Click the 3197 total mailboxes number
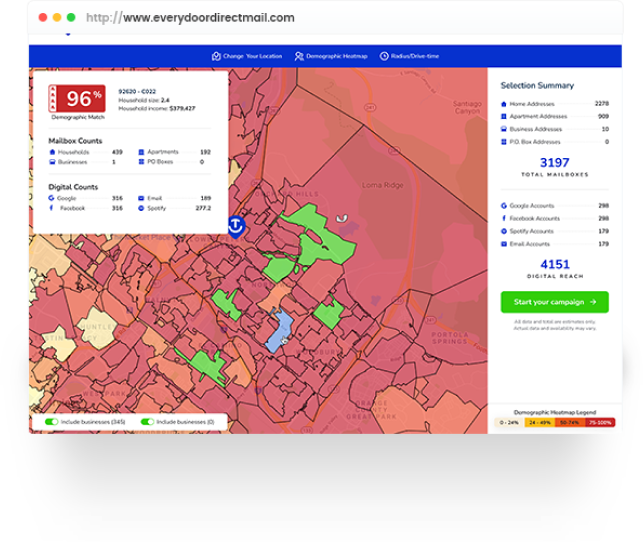The width and height of the screenshot is (643, 542). (554, 163)
